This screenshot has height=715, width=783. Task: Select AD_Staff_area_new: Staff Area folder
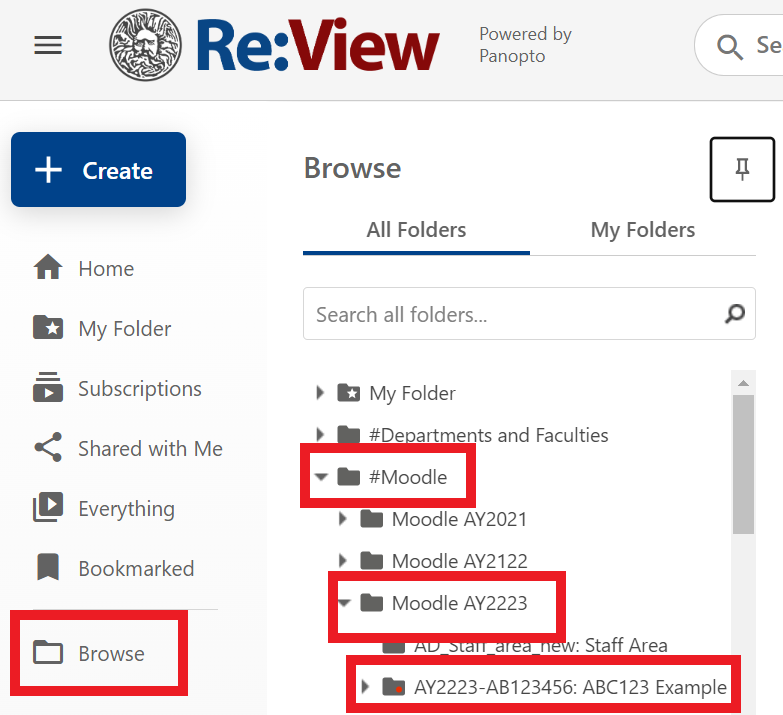point(540,645)
